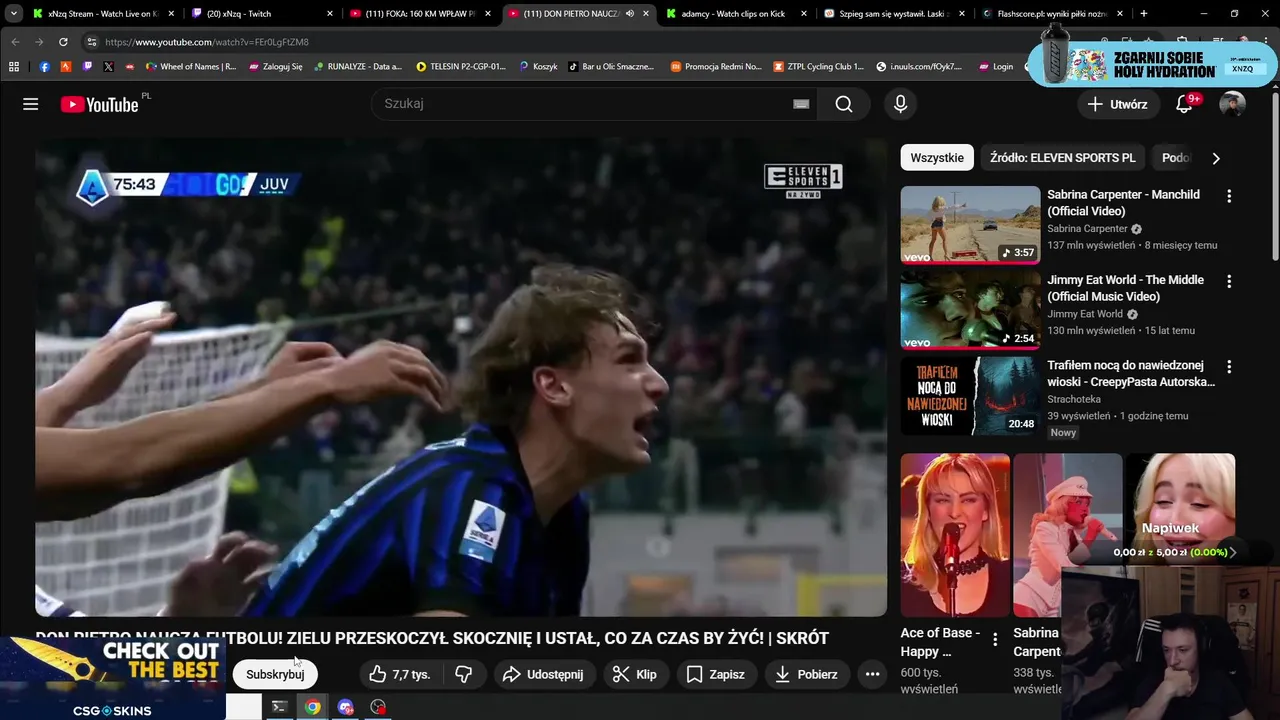Open the terminal taskbar icon

(279, 707)
